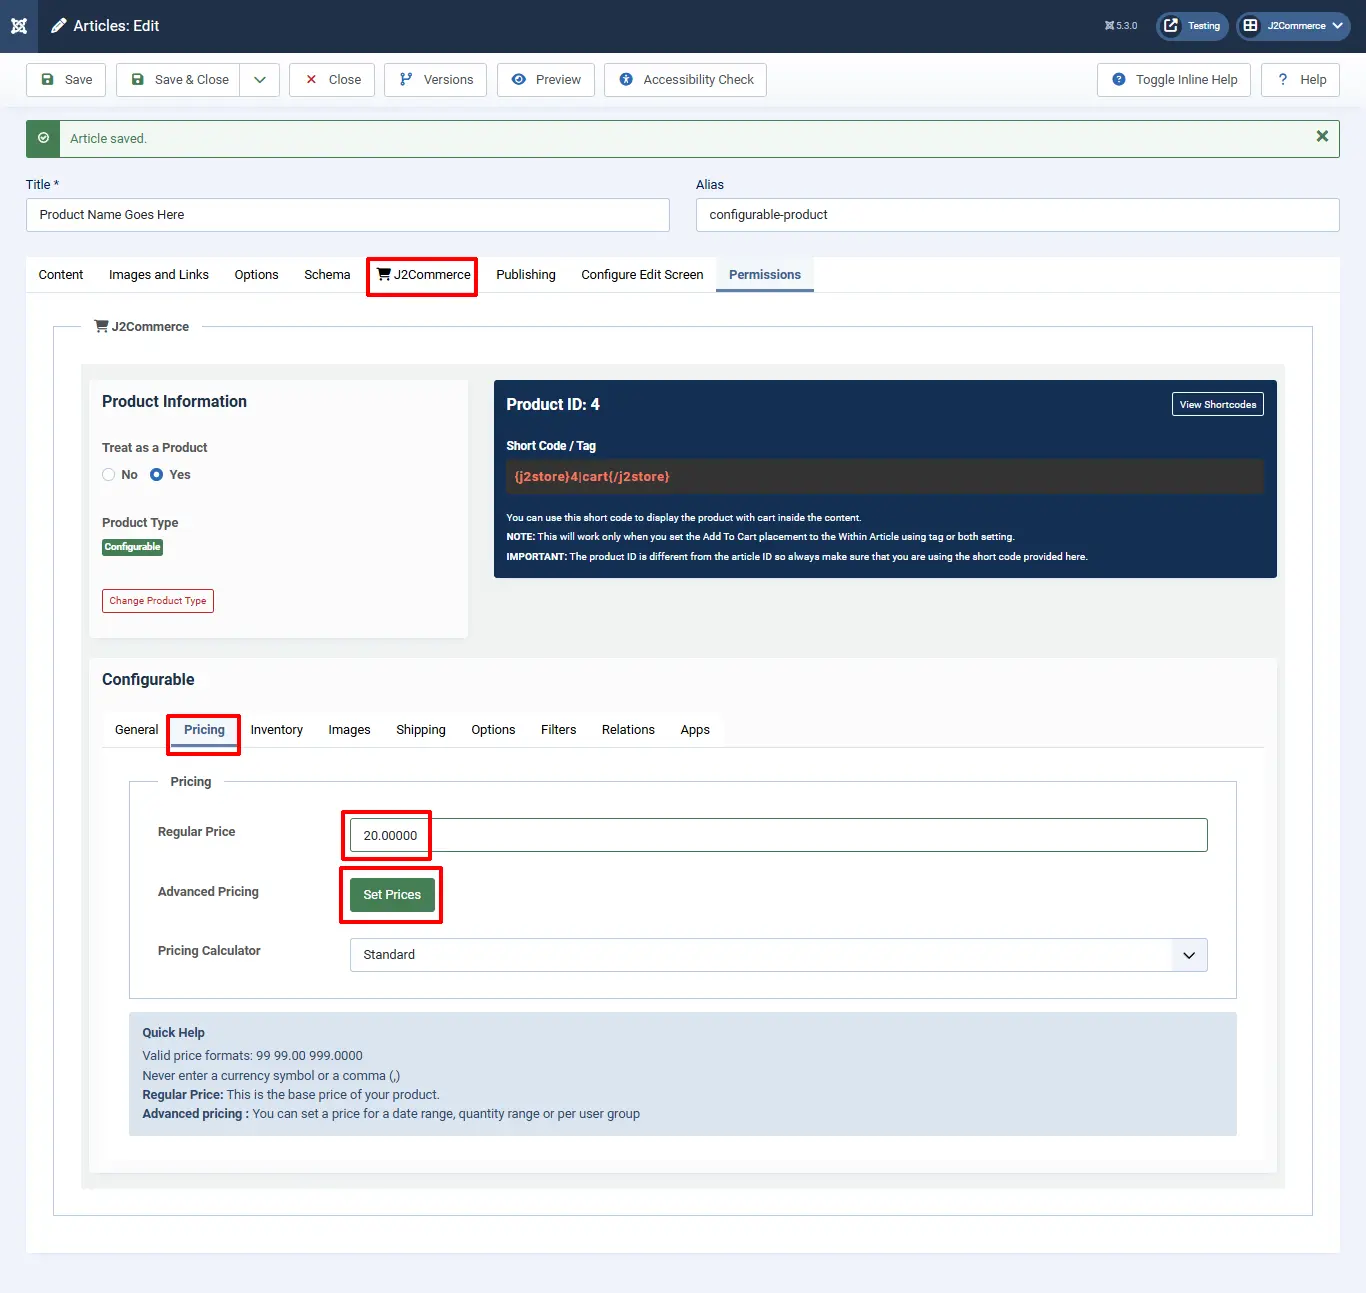Image resolution: width=1366 pixels, height=1293 pixels.
Task: Click the Title input field
Action: pos(348,215)
